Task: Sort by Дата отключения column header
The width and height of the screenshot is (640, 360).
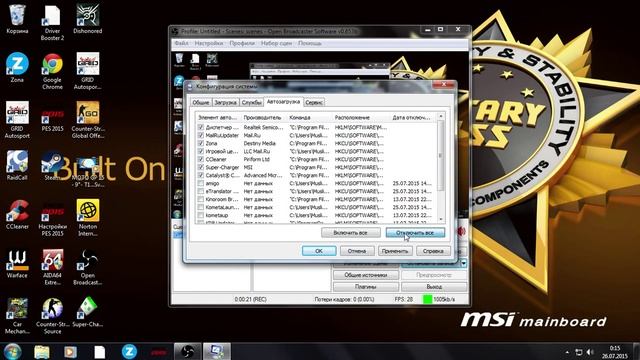Action: pyautogui.click(x=412, y=118)
